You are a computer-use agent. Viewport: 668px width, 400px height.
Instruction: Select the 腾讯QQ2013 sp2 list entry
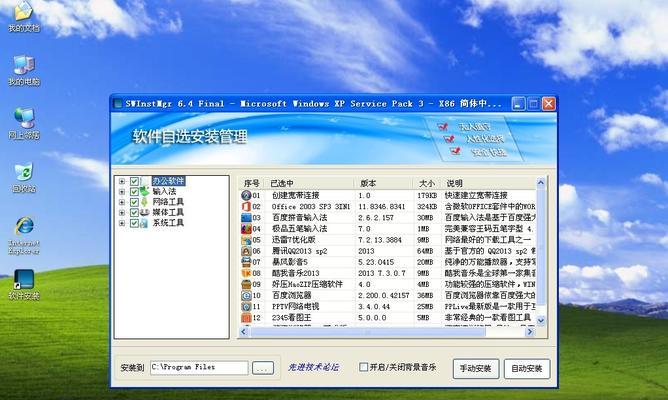(299, 251)
